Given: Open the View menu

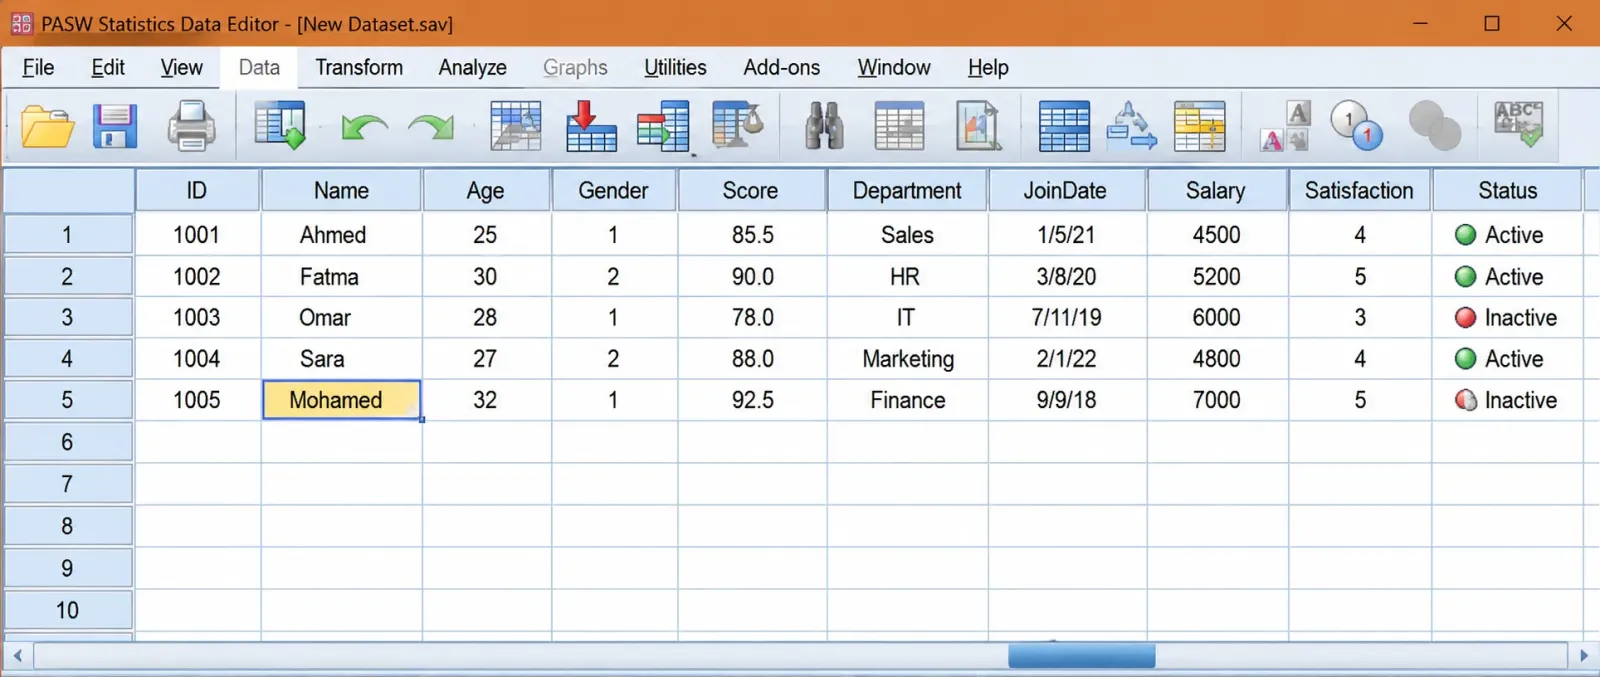Looking at the screenshot, I should tap(181, 67).
